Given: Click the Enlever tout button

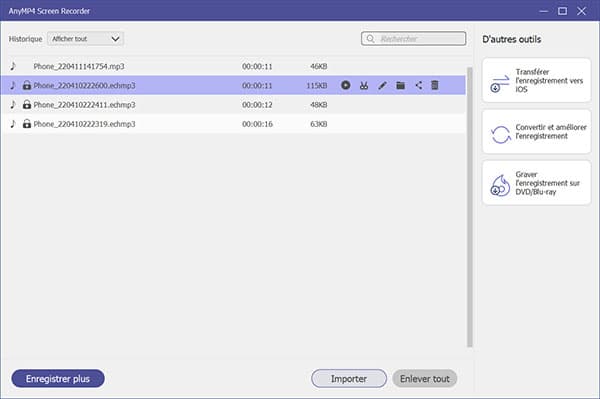Looking at the screenshot, I should [x=424, y=379].
